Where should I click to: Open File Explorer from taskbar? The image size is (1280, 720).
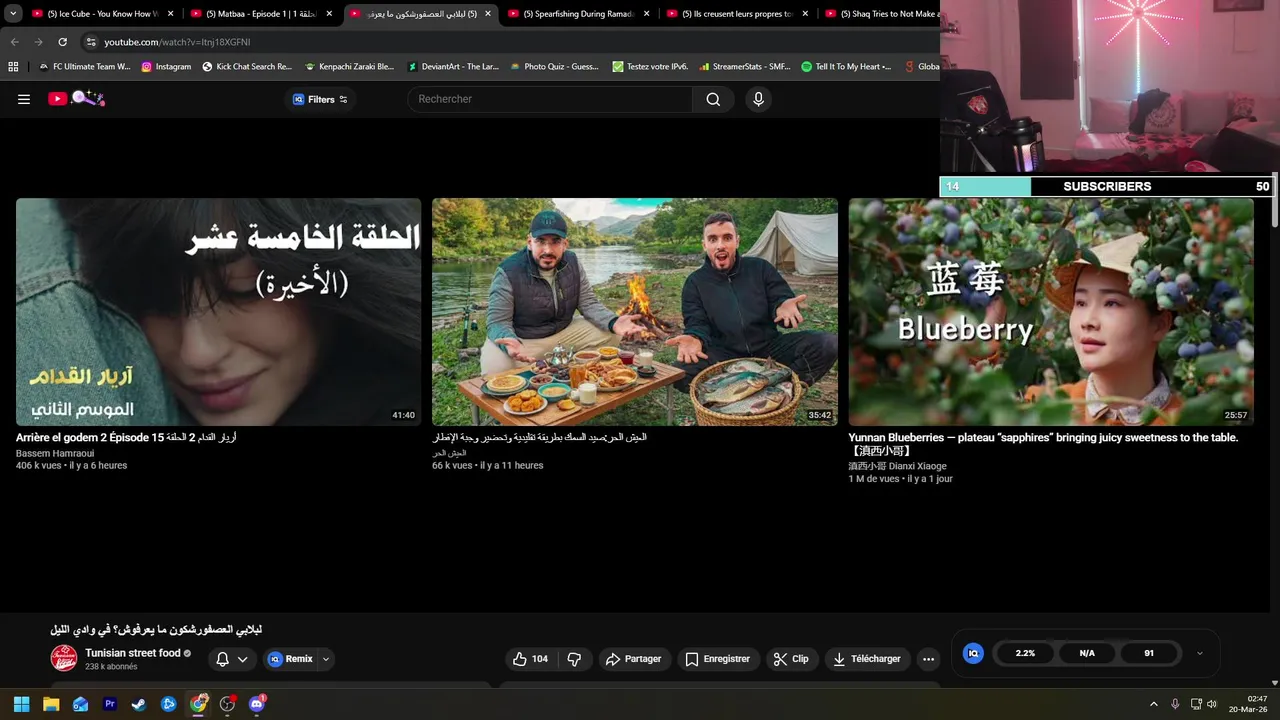[51, 704]
